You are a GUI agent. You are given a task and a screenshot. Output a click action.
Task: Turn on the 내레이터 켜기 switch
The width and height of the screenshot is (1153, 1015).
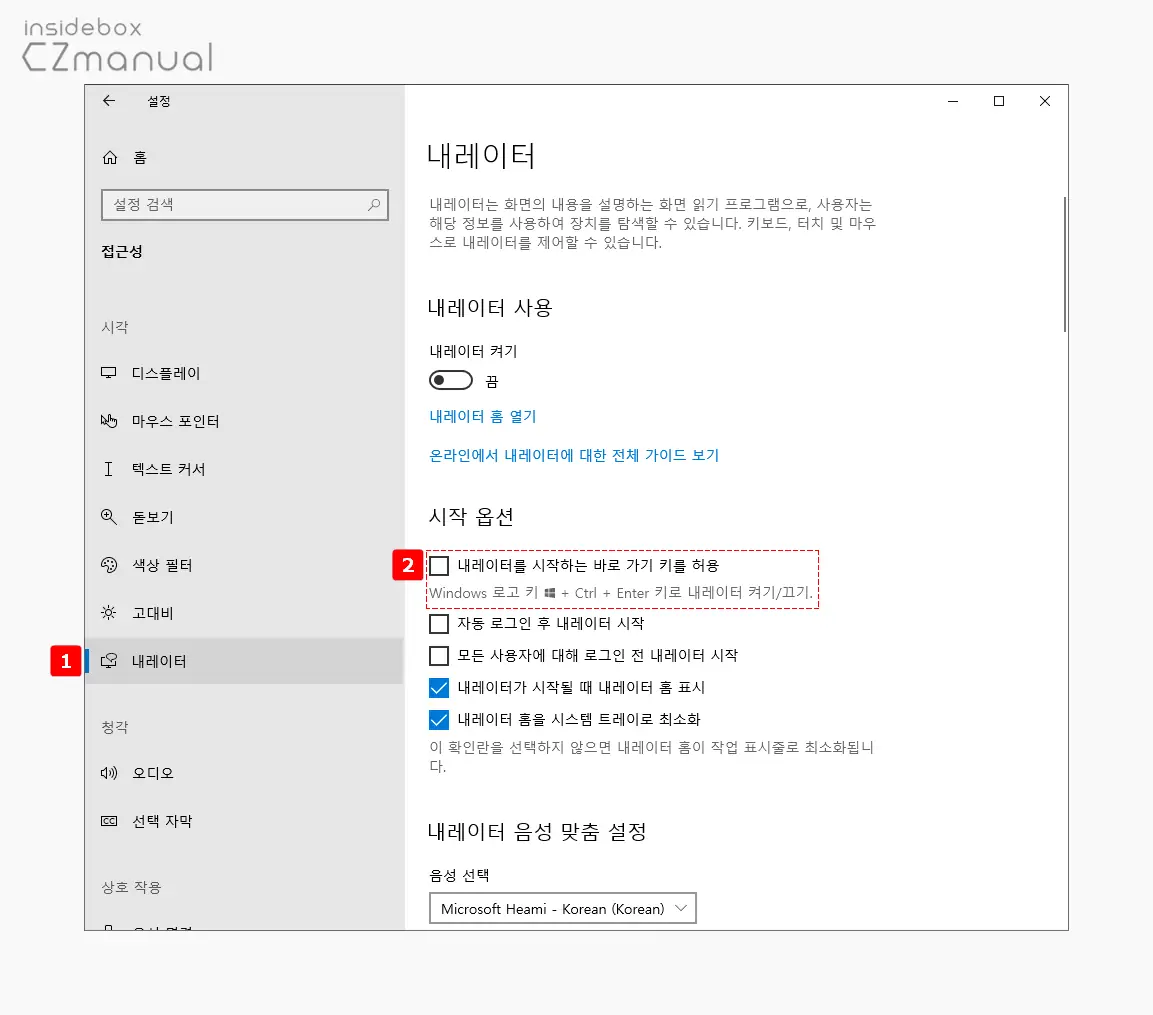[451, 380]
